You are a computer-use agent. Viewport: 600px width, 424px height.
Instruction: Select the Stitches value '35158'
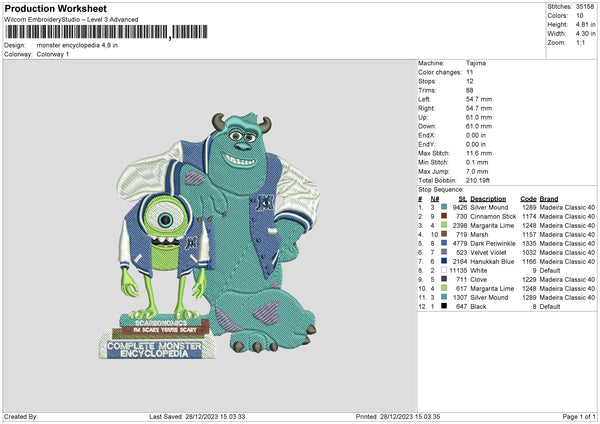click(585, 7)
